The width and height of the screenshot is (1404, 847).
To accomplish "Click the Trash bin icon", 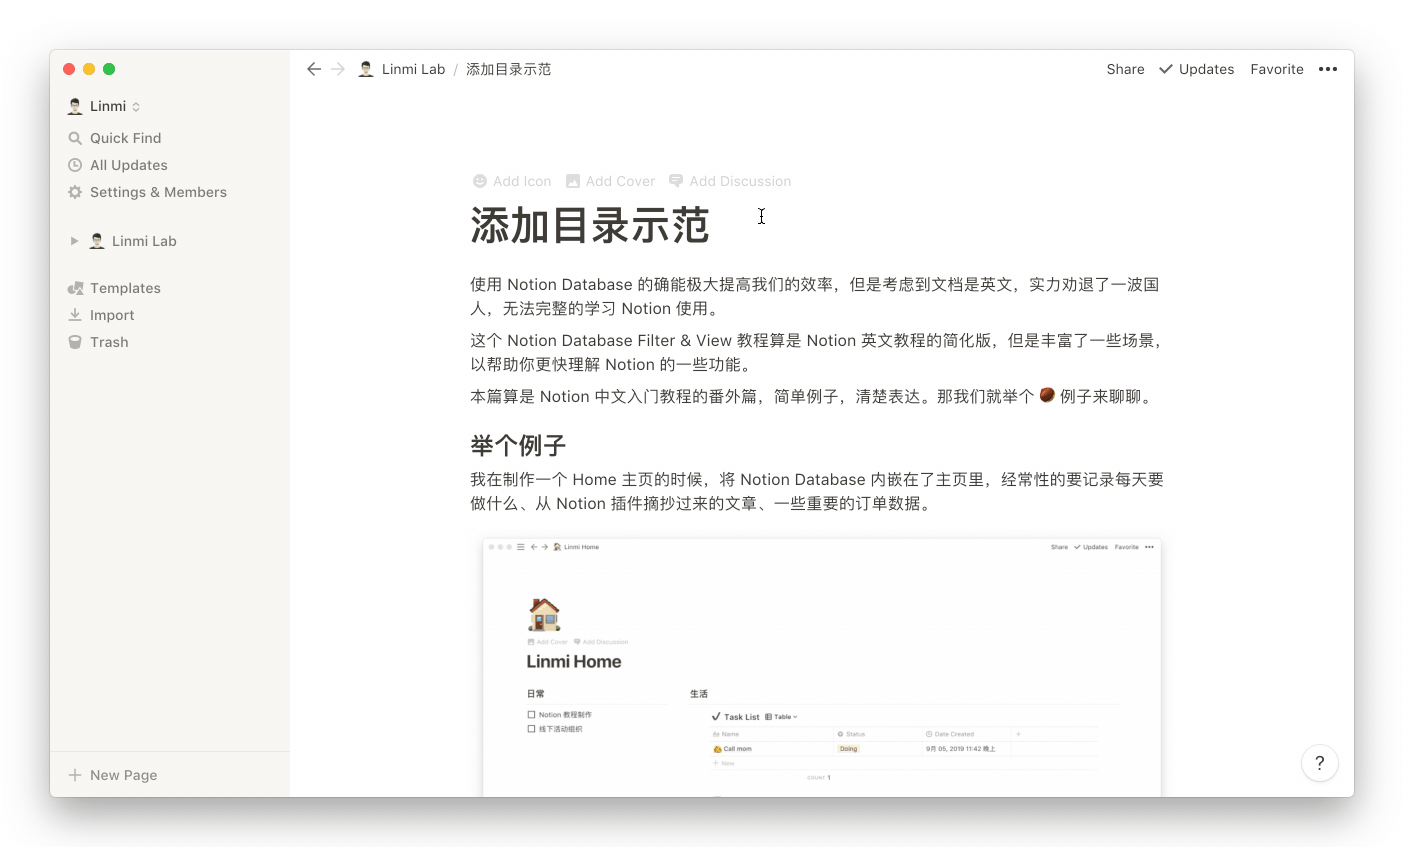I will pos(75,342).
